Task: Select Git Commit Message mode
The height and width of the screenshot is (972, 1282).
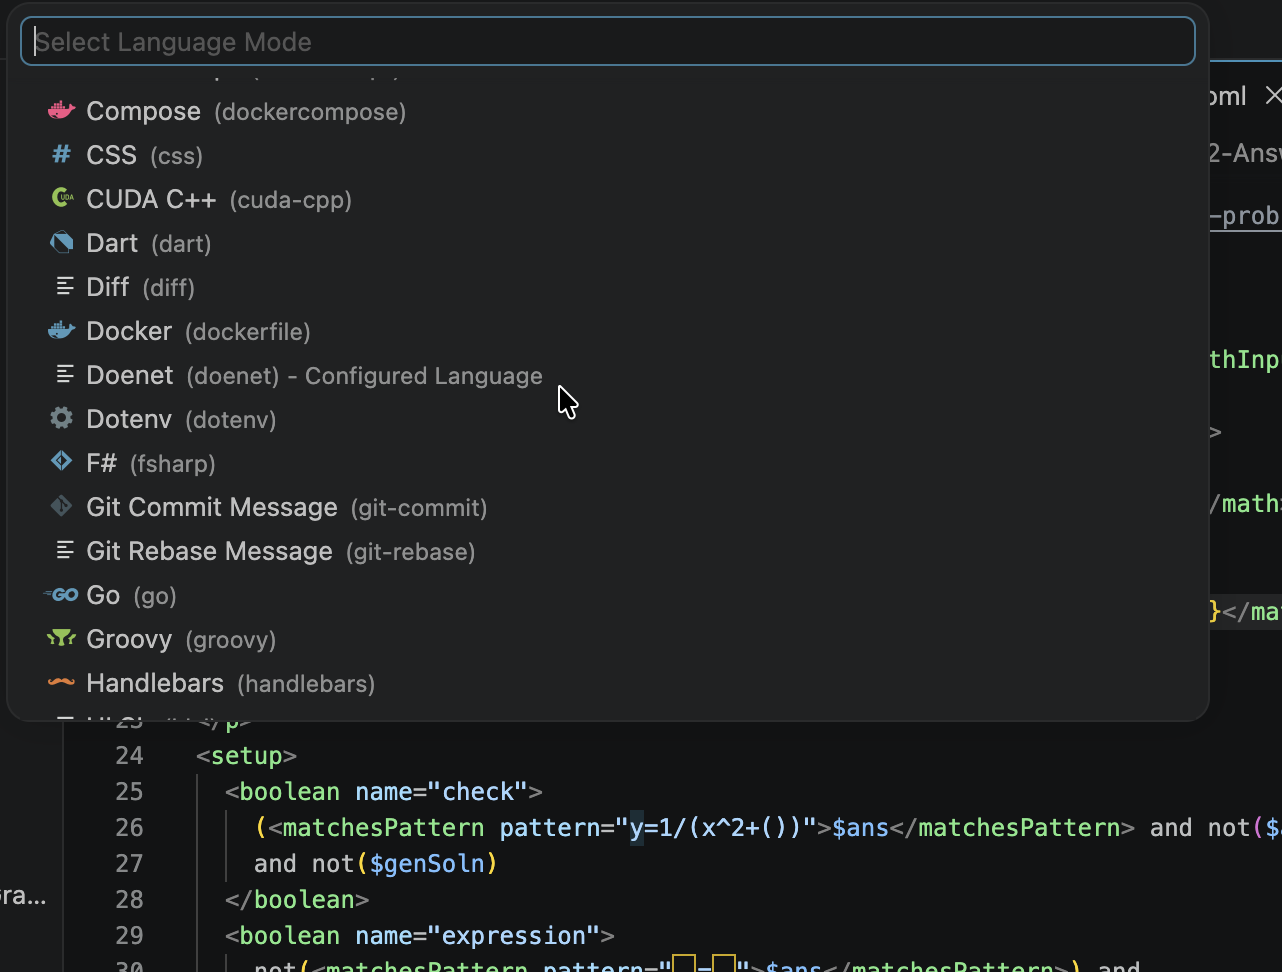Action: (x=607, y=507)
